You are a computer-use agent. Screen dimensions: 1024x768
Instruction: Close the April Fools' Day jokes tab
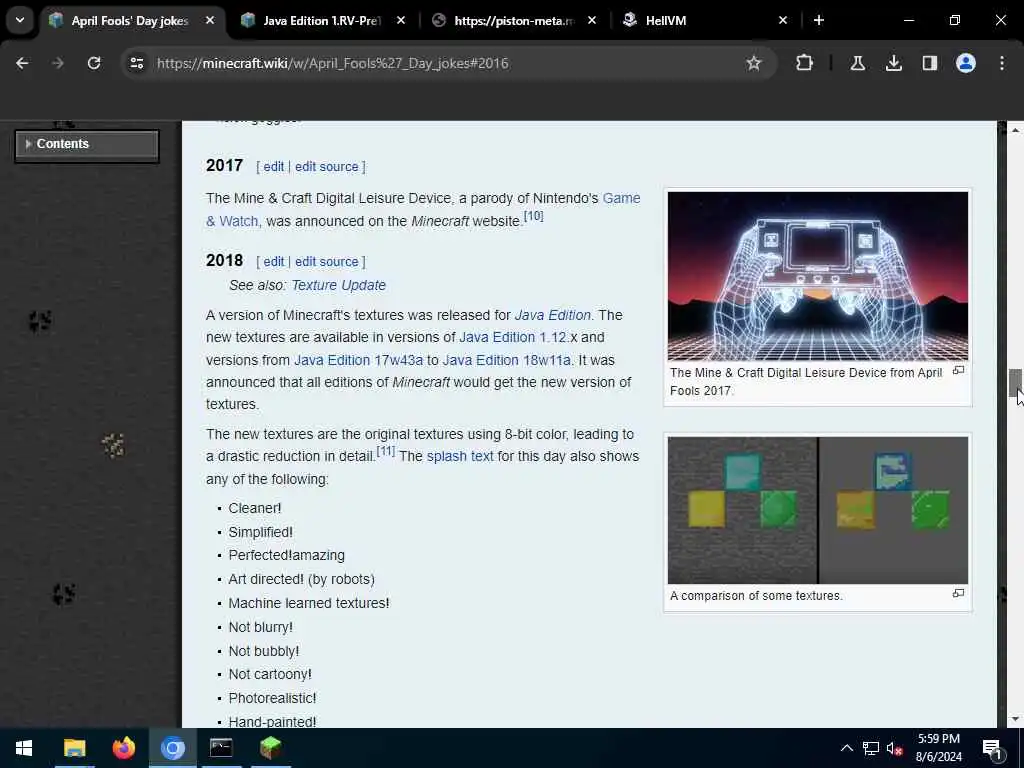(210, 21)
